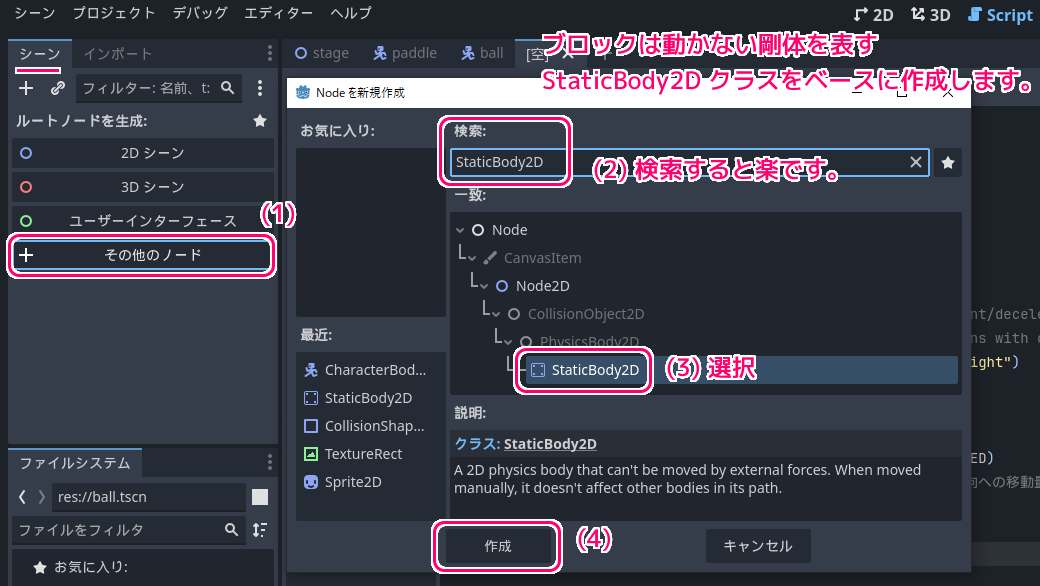The width and height of the screenshot is (1040, 586).
Task: Collapse the PhysicsBody2D branch
Action: (x=508, y=341)
